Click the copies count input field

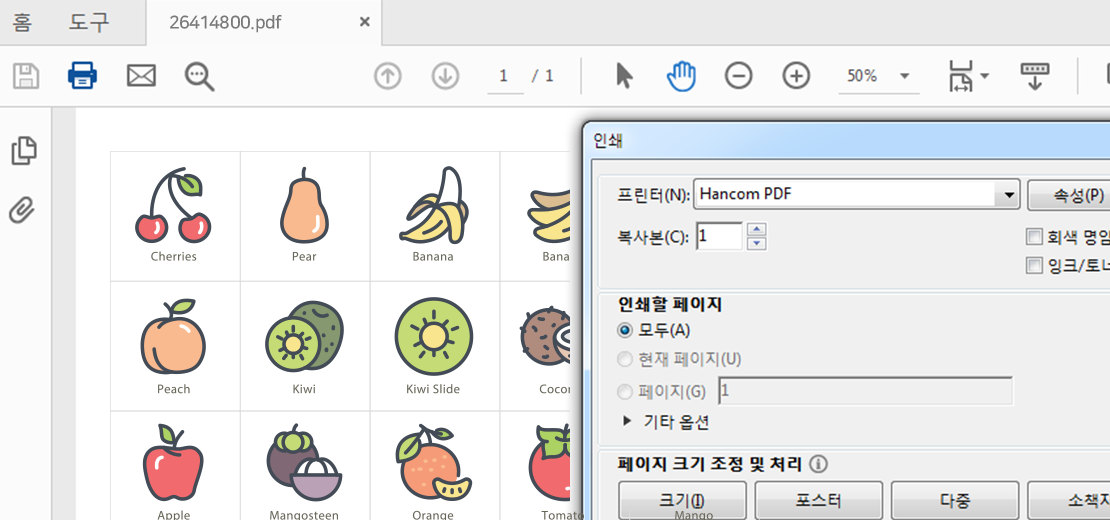(x=719, y=236)
